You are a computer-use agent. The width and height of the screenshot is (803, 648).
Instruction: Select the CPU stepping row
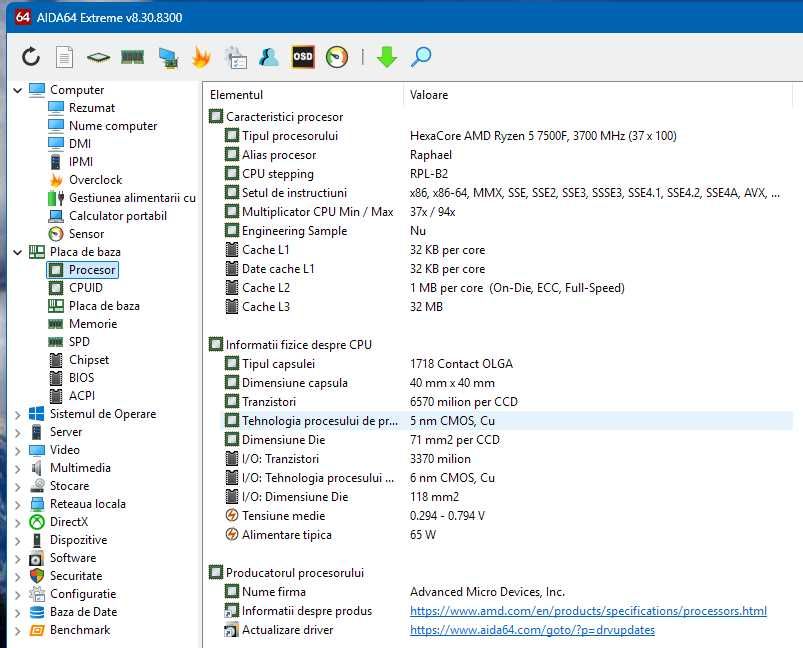coord(507,174)
